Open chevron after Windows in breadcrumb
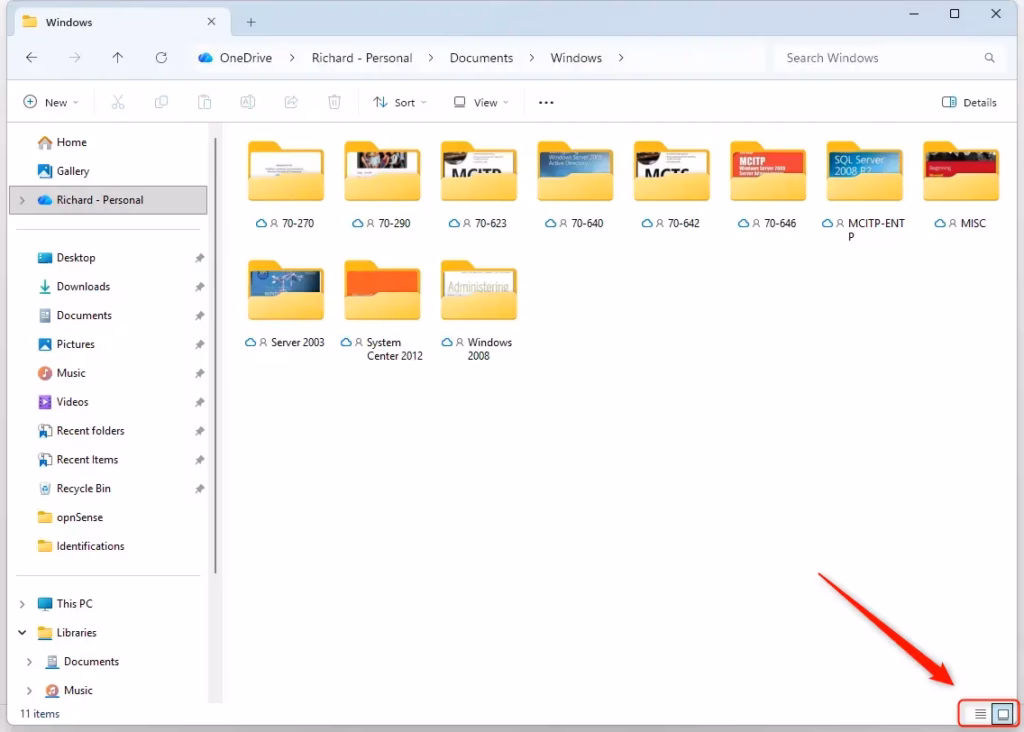This screenshot has width=1024, height=732. coord(621,57)
